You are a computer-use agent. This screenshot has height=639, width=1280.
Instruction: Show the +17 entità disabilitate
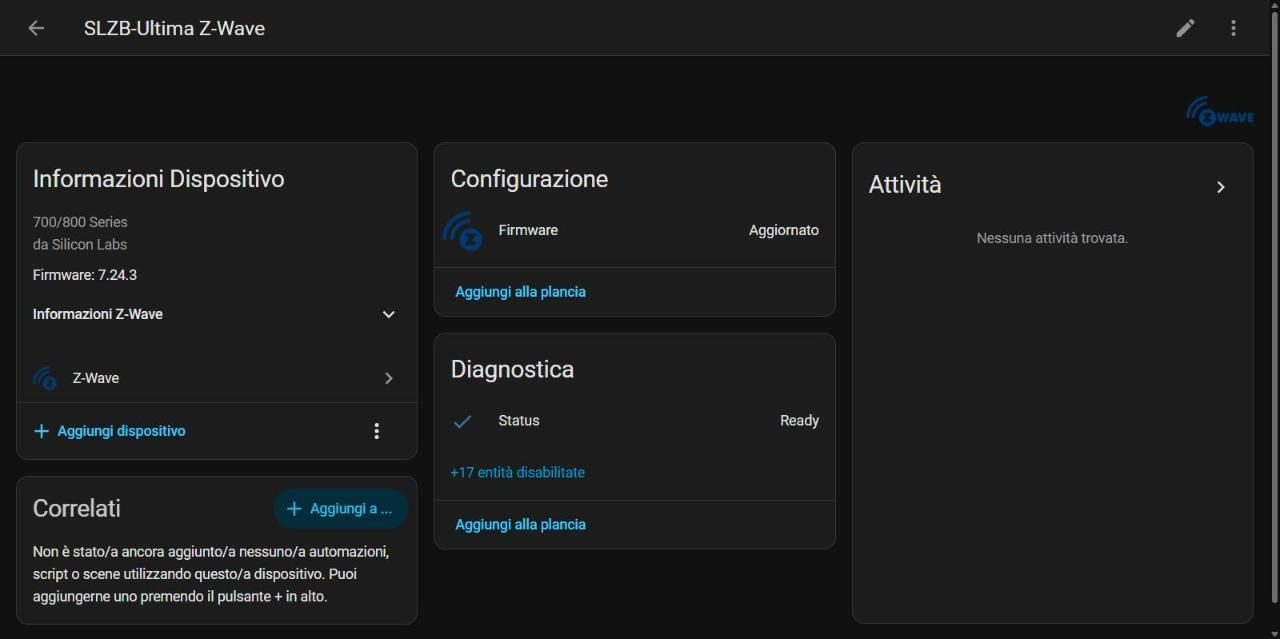(x=517, y=472)
